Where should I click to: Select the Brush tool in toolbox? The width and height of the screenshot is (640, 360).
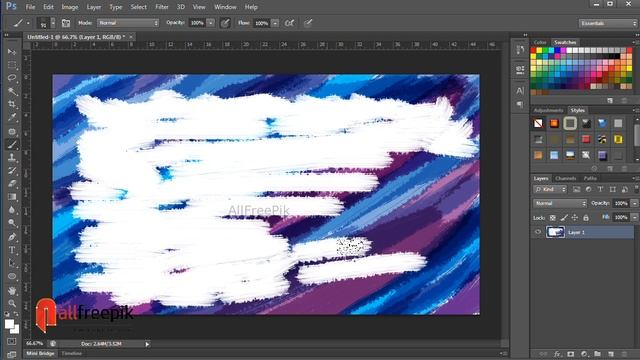point(12,144)
